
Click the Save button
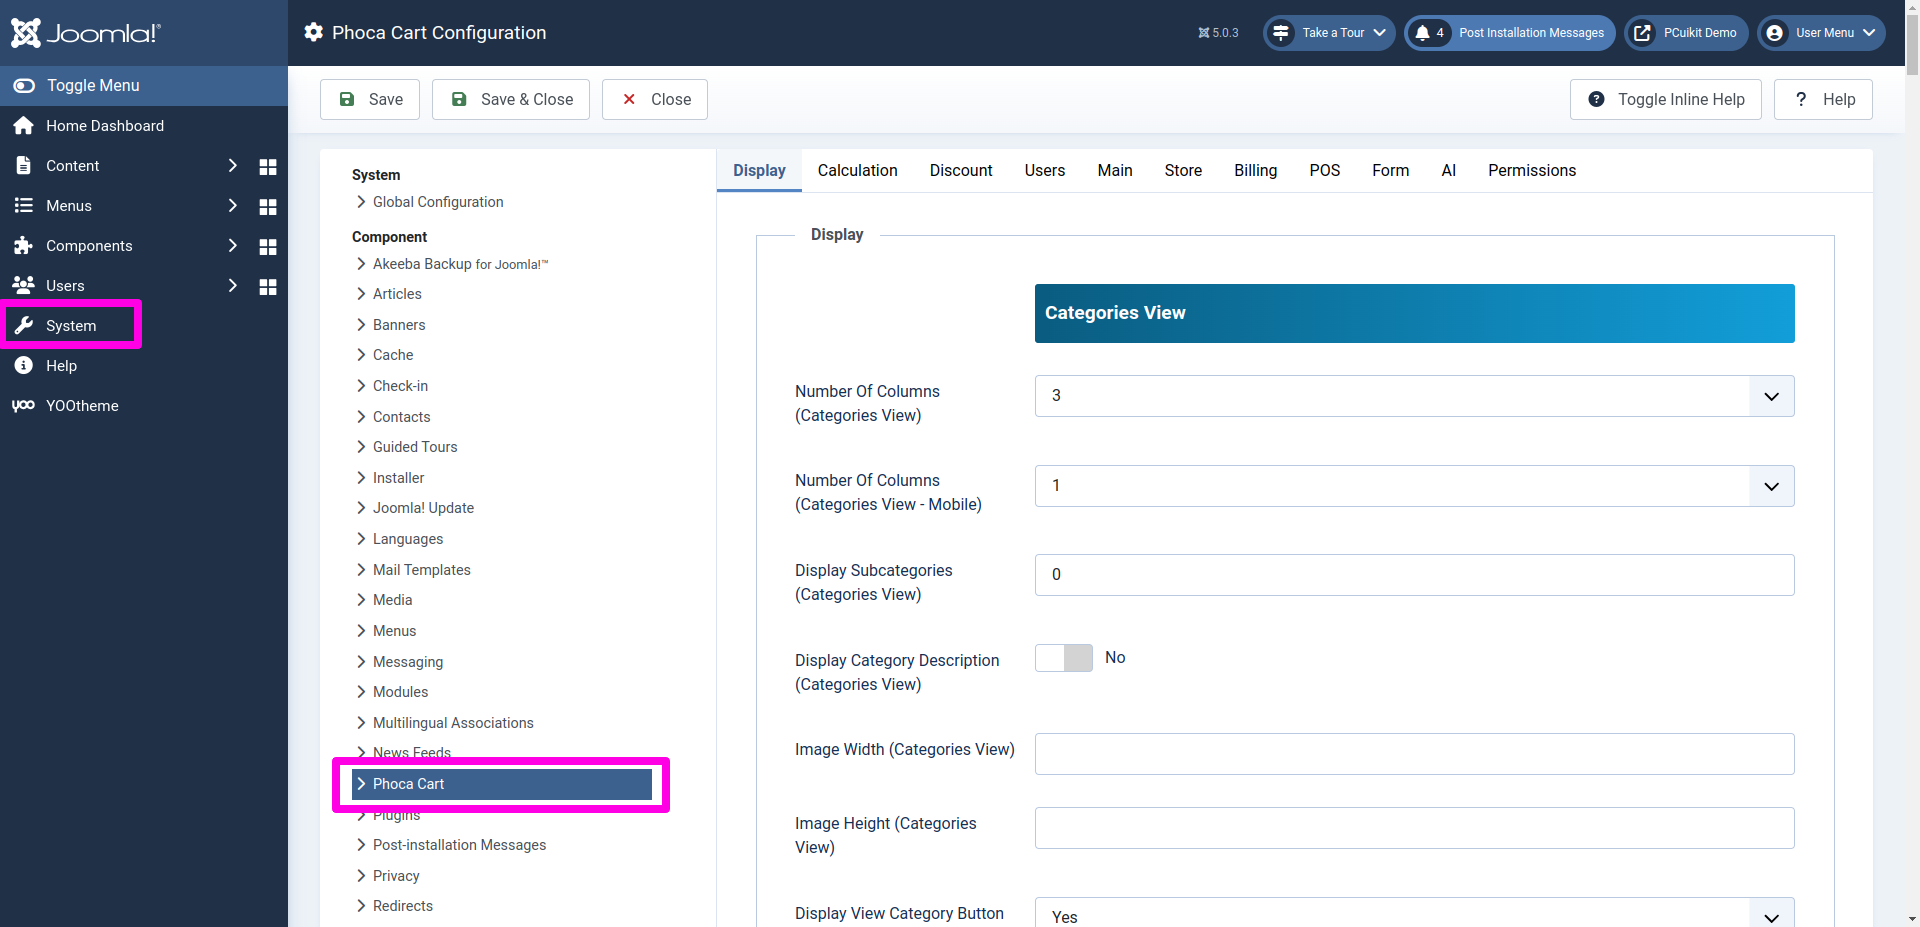(x=370, y=99)
